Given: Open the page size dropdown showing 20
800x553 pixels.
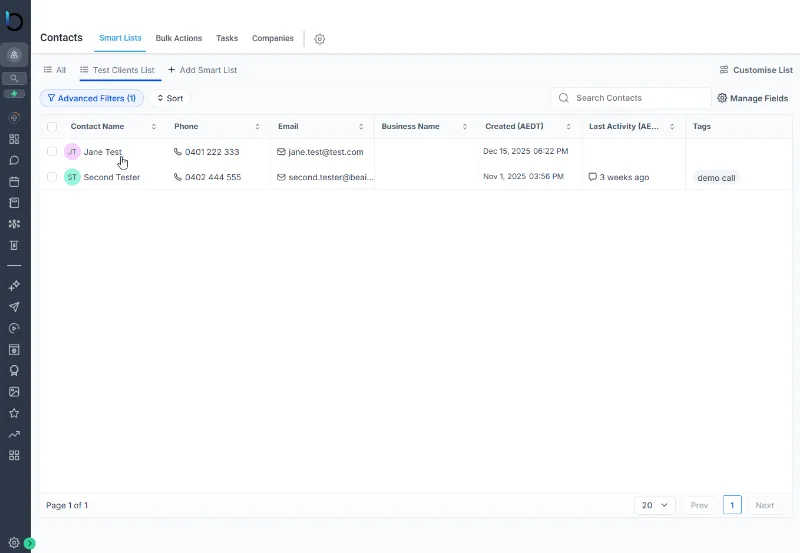Looking at the screenshot, I should [655, 505].
